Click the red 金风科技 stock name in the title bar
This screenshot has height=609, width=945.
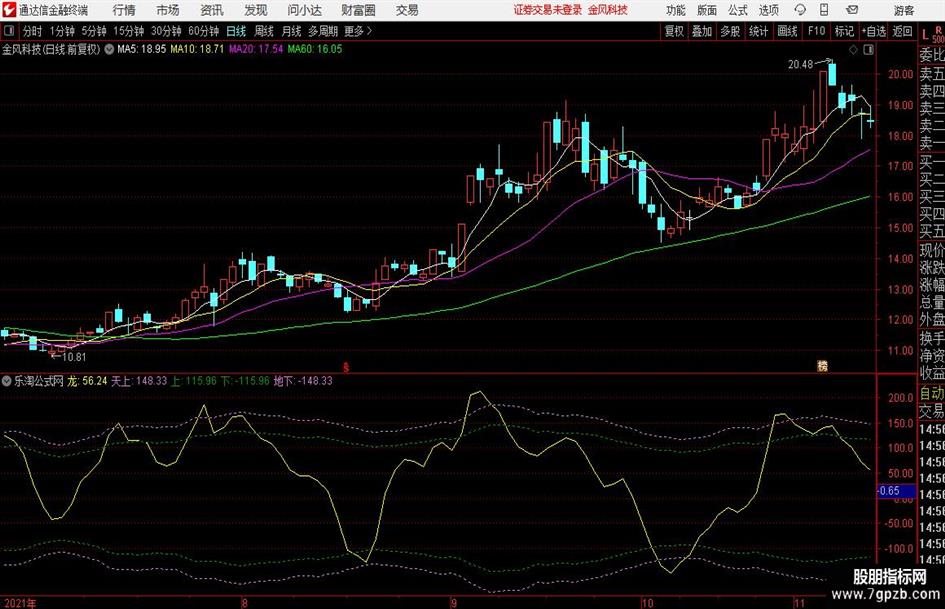pos(608,10)
